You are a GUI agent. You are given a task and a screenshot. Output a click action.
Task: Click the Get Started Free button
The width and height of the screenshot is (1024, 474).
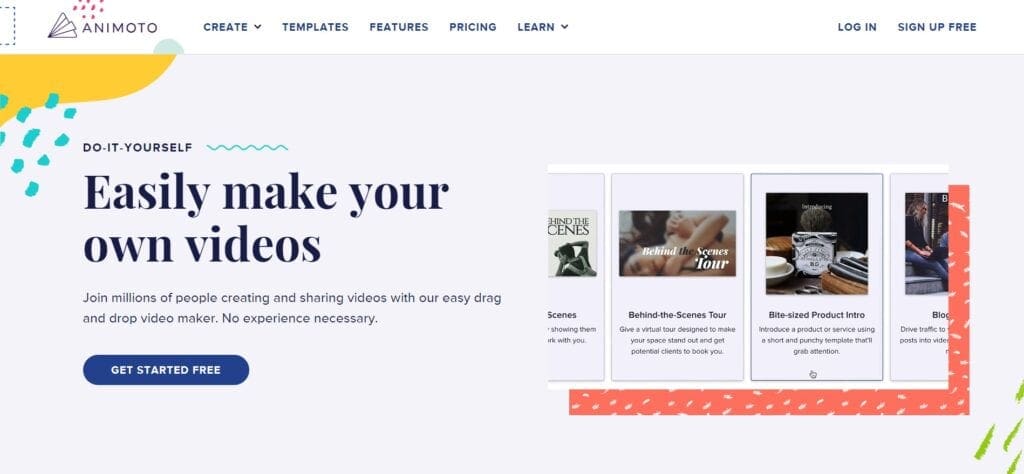166,370
